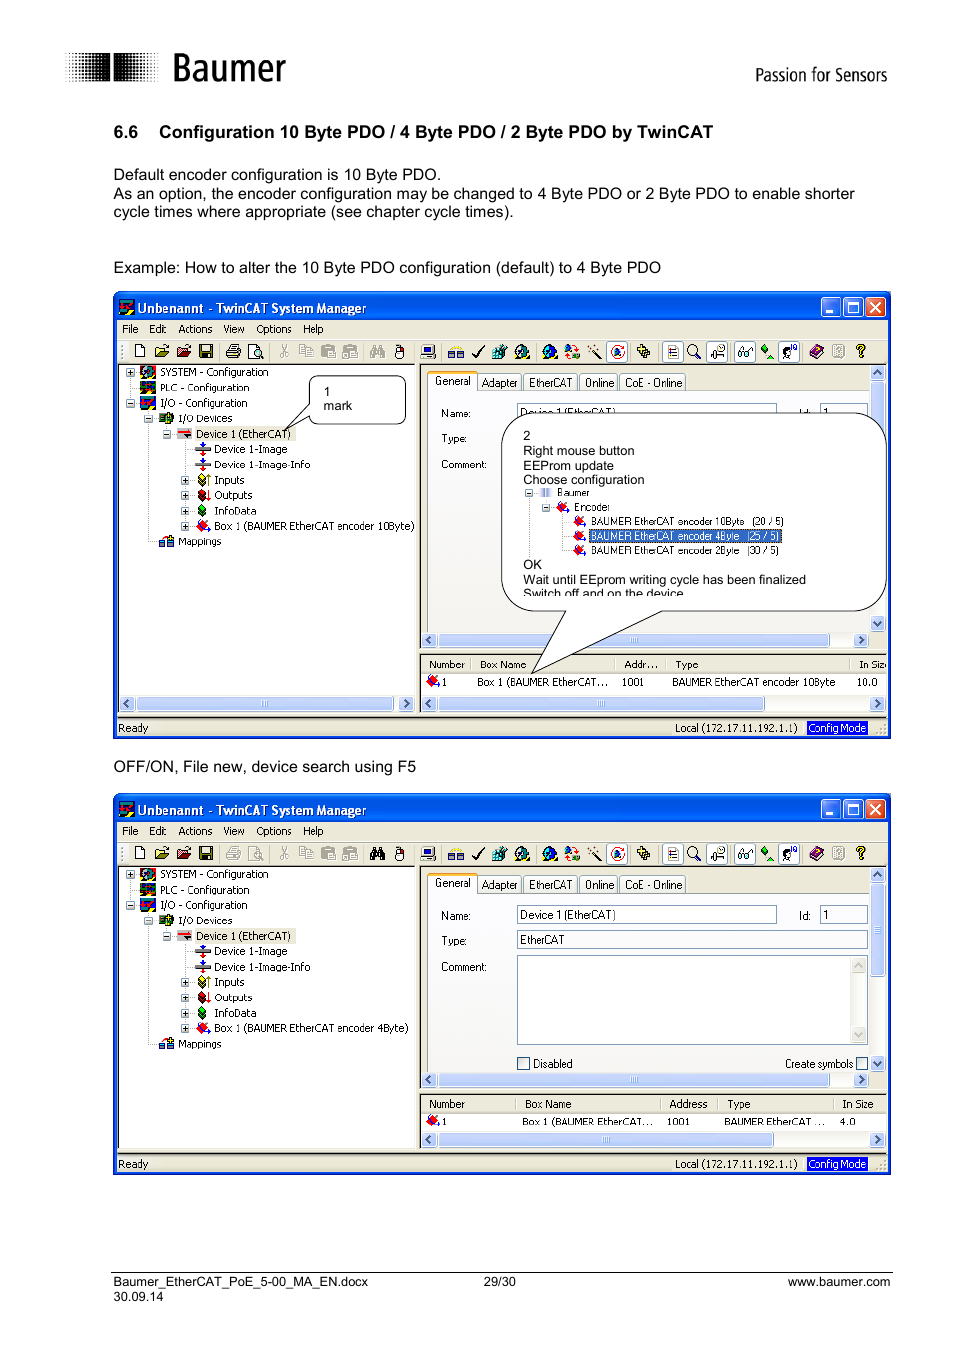This screenshot has width=954, height=1350.
Task: Click the Config Mode indicator in 10Byte-encoder window status bar
Action: coord(837,728)
